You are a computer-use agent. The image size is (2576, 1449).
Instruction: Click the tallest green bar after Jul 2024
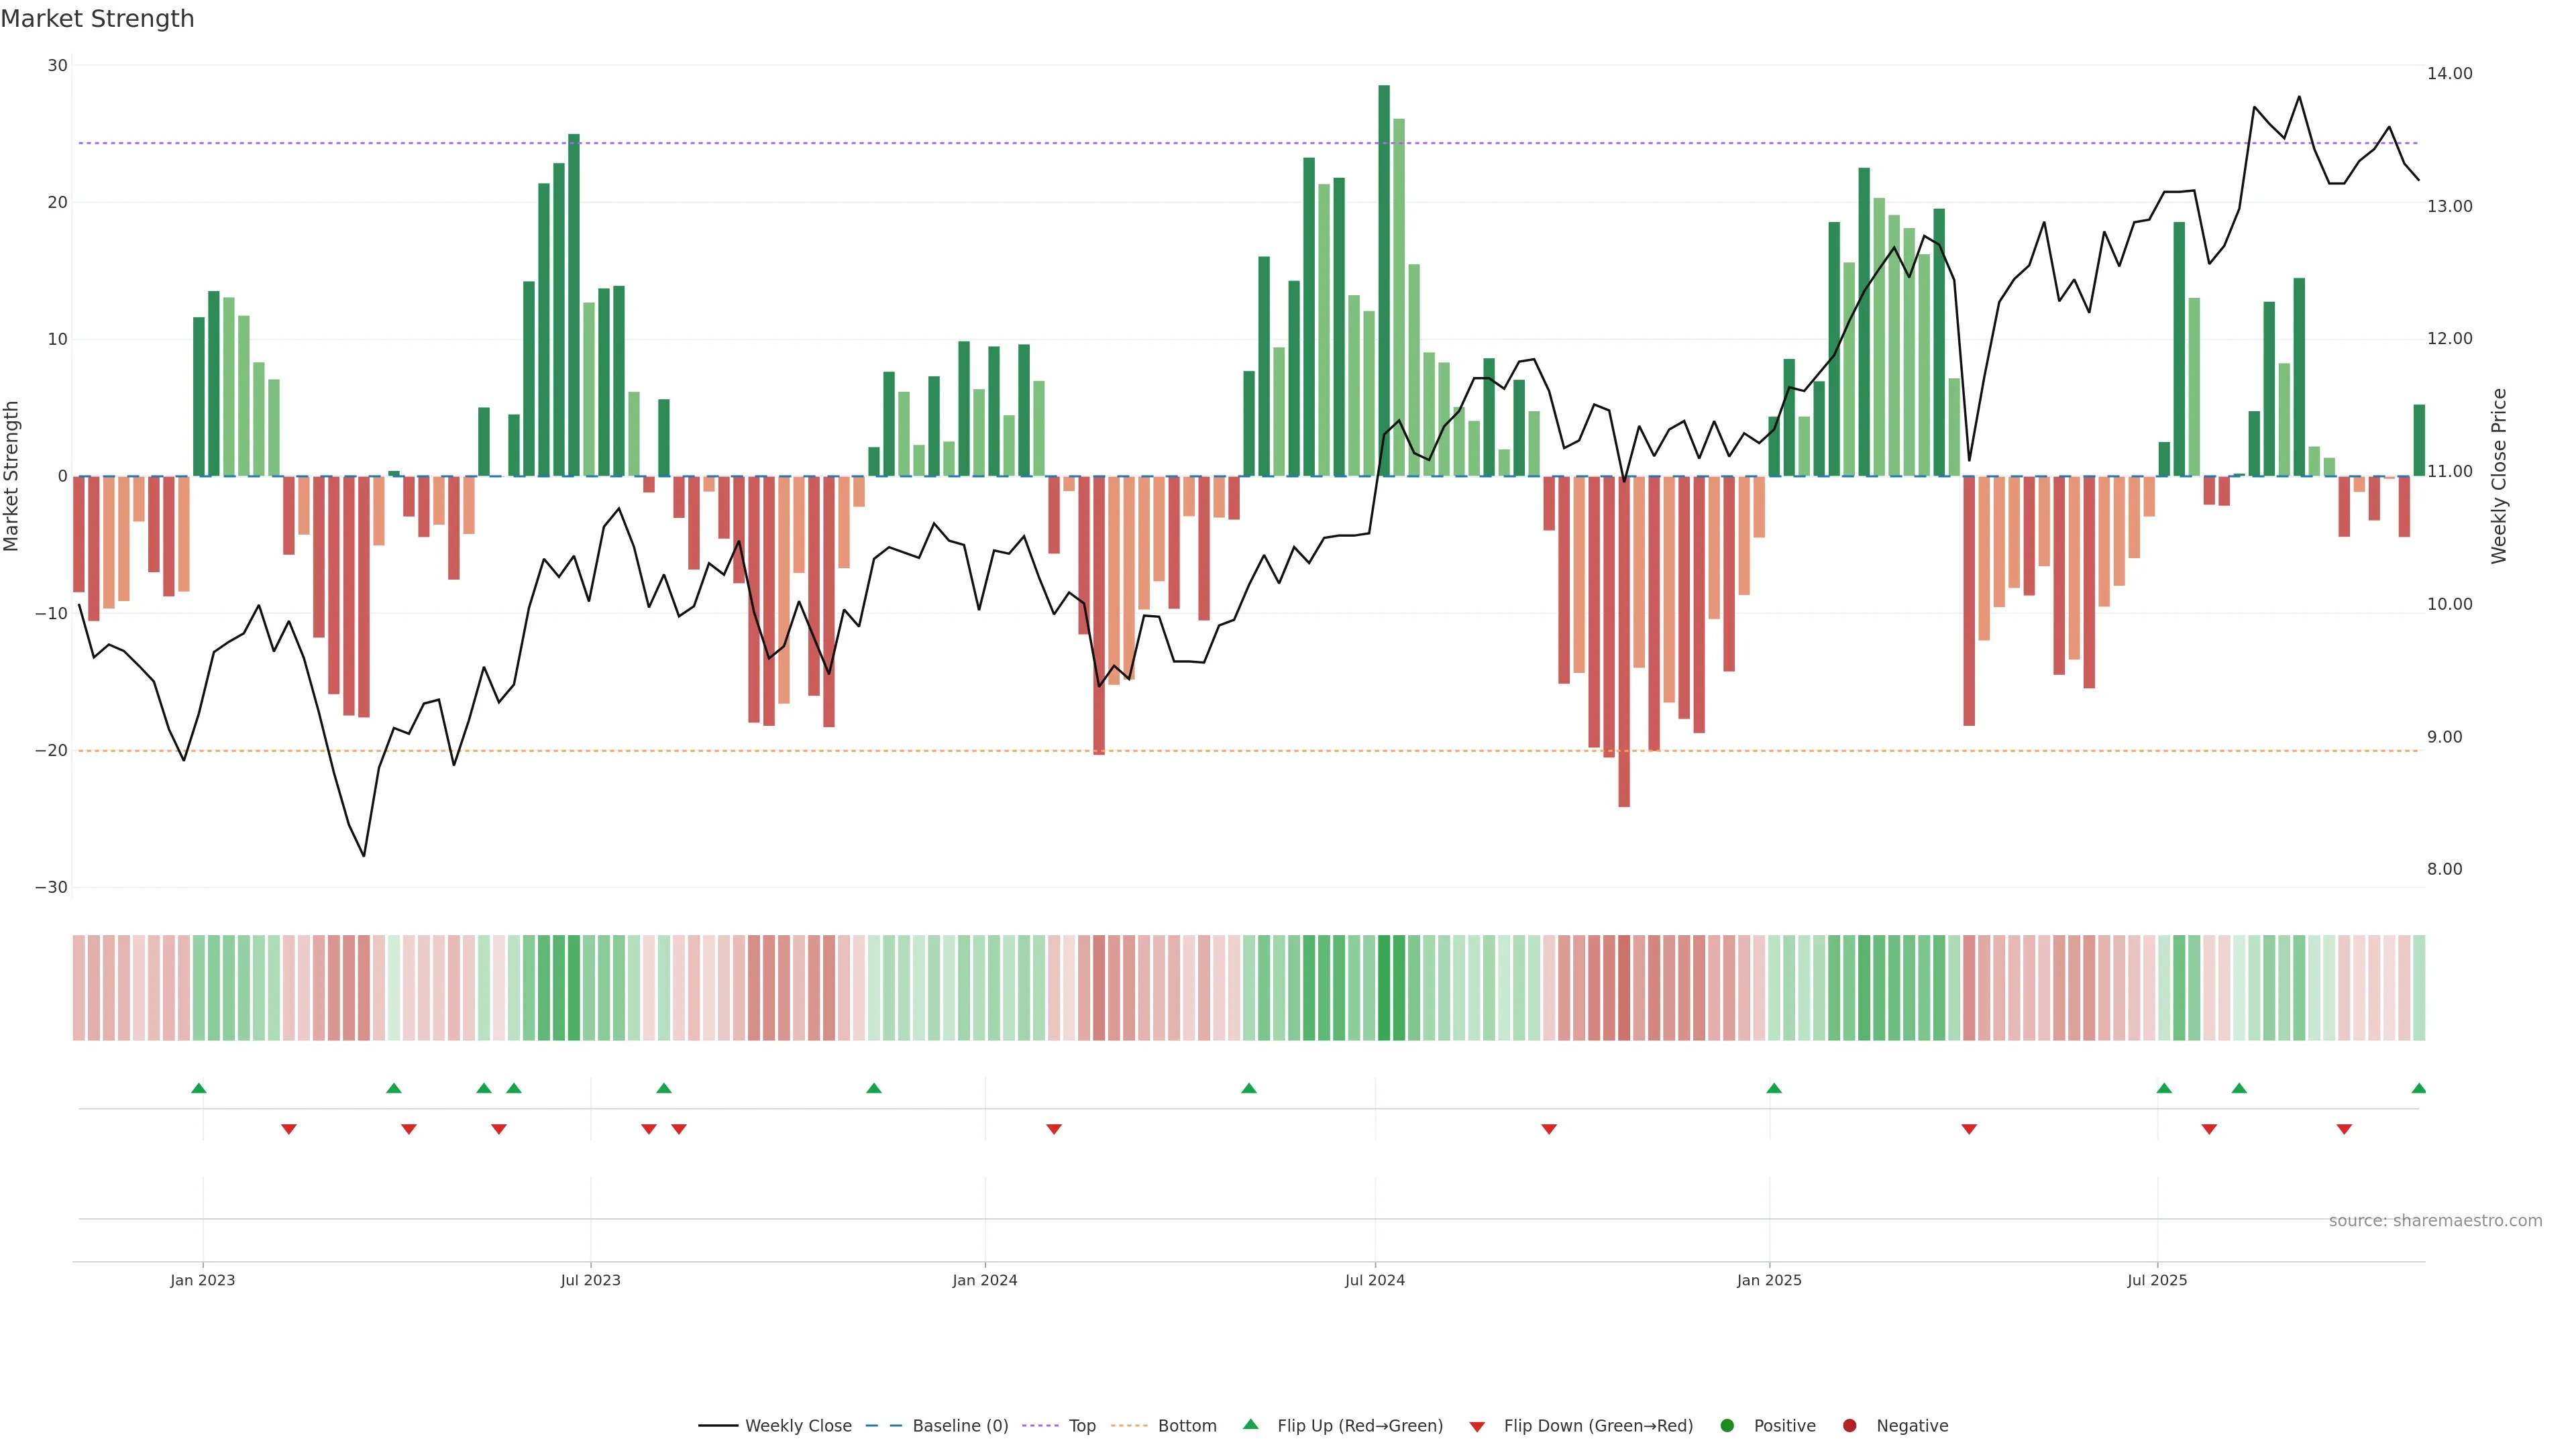[1384, 280]
